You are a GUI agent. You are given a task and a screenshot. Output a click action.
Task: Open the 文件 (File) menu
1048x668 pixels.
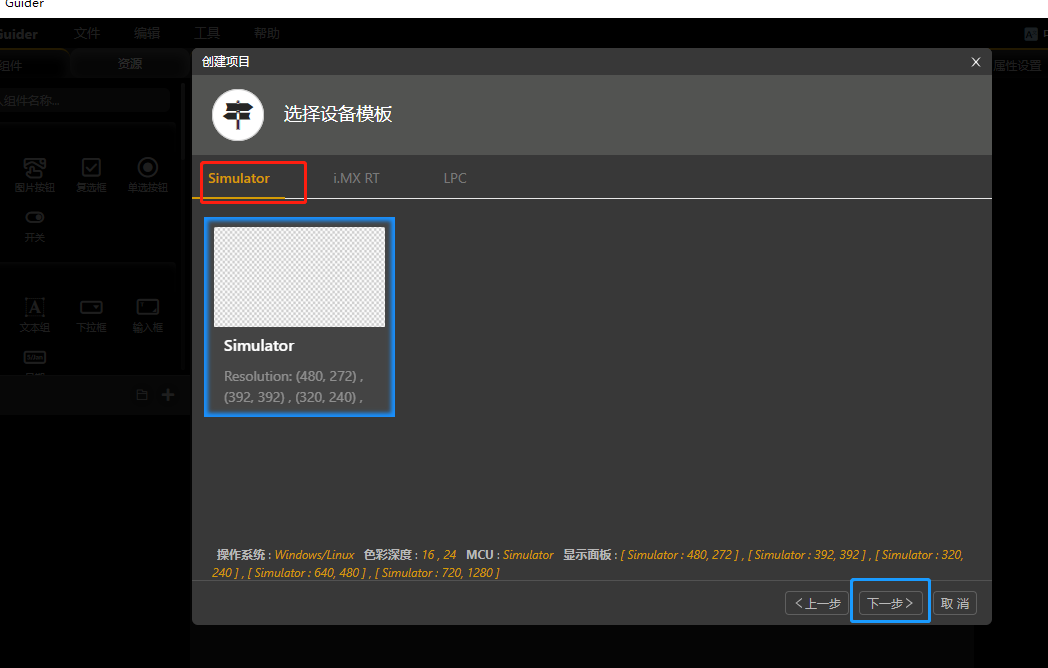(87, 32)
